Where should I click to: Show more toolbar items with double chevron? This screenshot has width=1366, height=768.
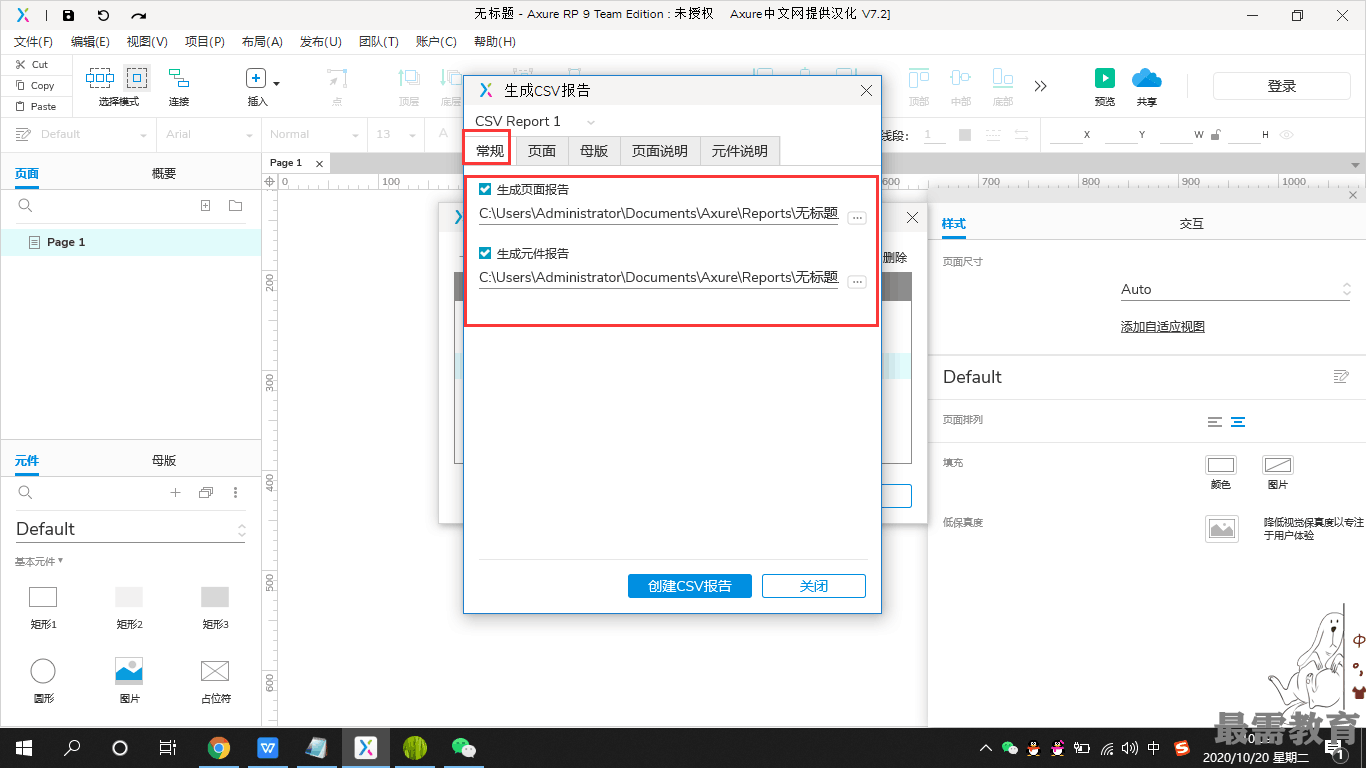click(1041, 86)
